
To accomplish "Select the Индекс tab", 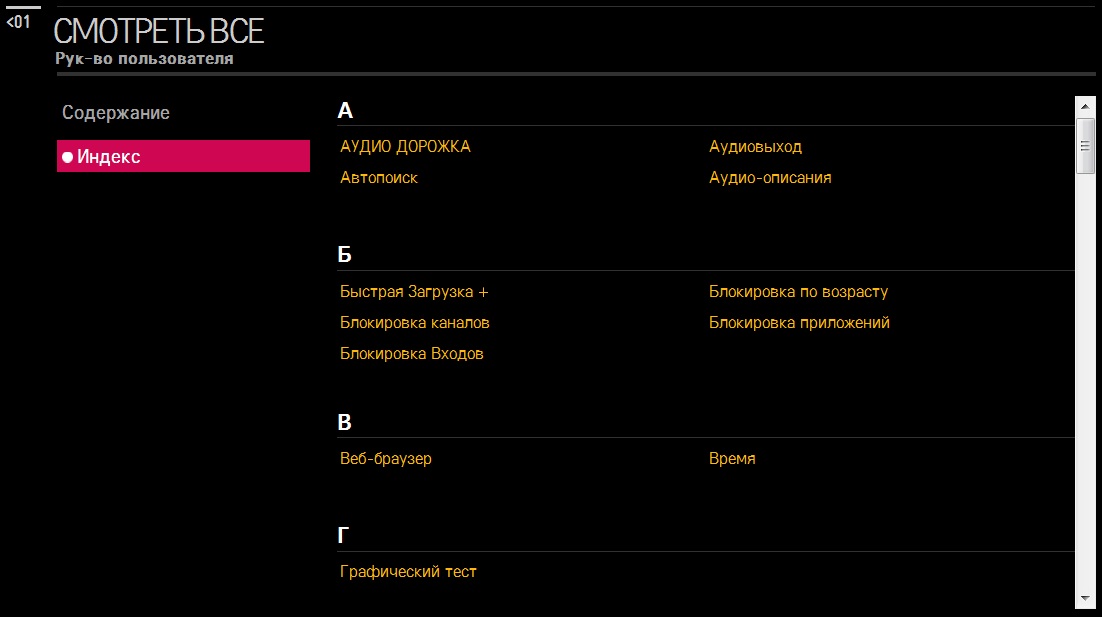I will pyautogui.click(x=183, y=156).
